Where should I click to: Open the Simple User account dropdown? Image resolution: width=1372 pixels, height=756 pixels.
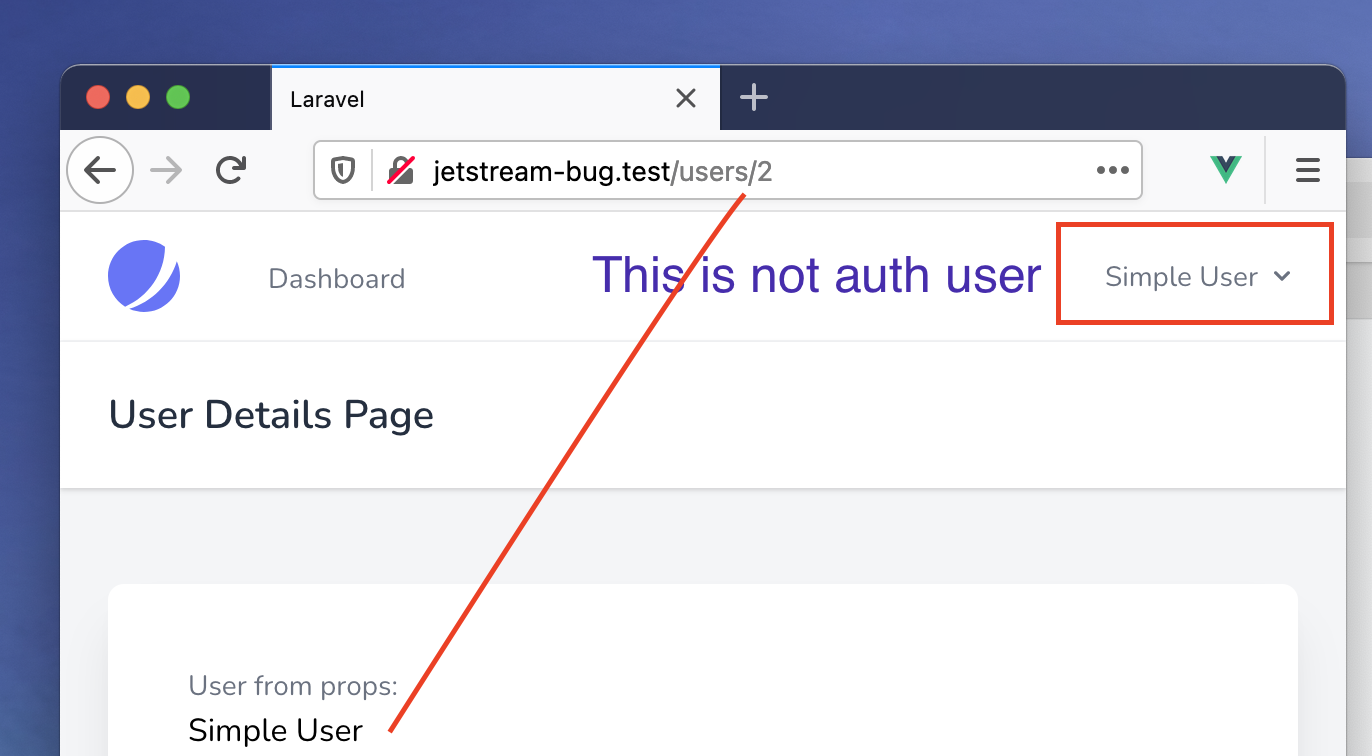point(1180,277)
